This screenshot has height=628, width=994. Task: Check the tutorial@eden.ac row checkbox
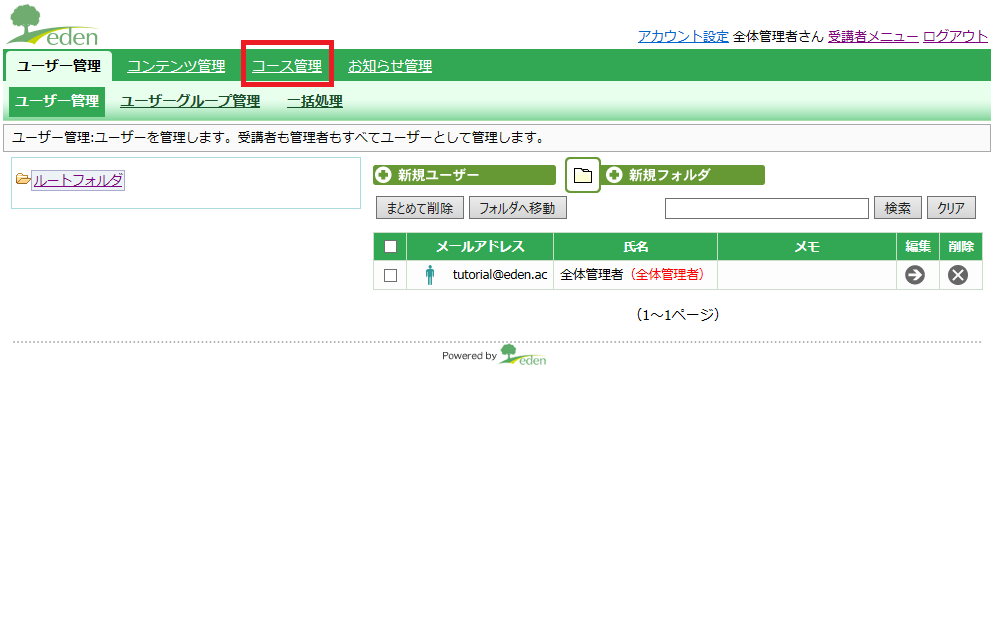(x=390, y=276)
